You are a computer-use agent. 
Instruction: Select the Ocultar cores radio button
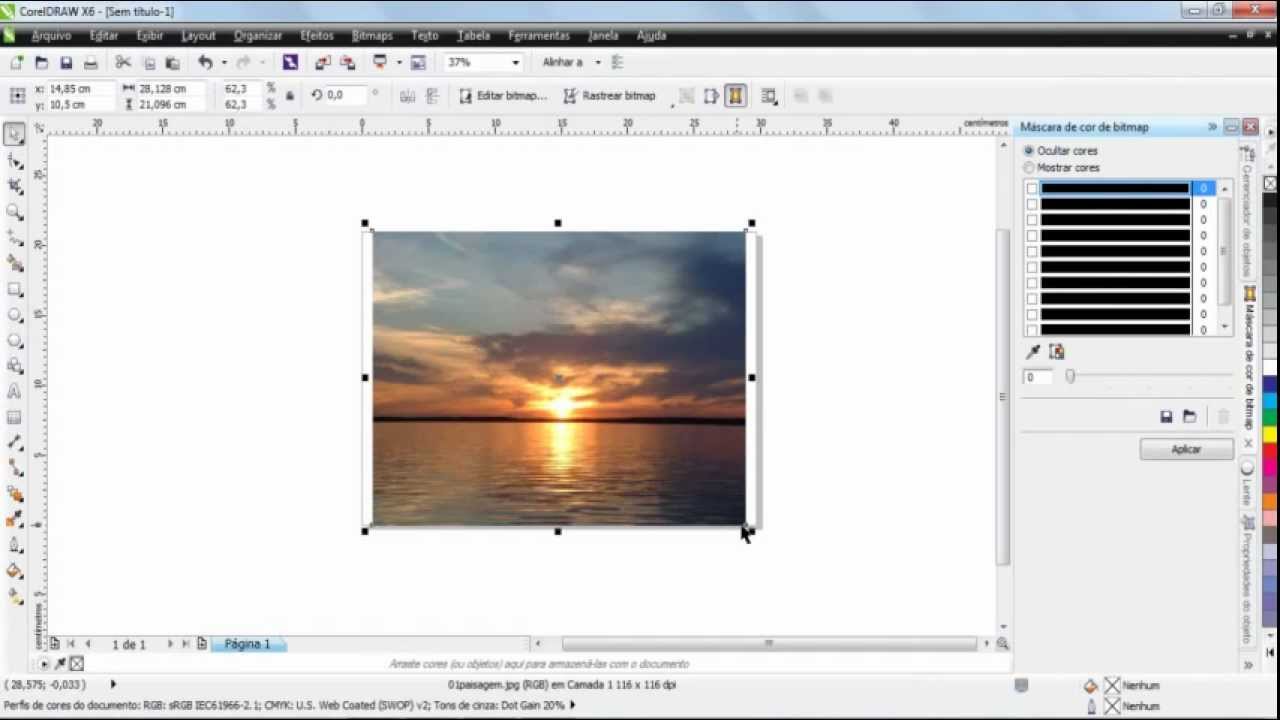pos(1029,150)
